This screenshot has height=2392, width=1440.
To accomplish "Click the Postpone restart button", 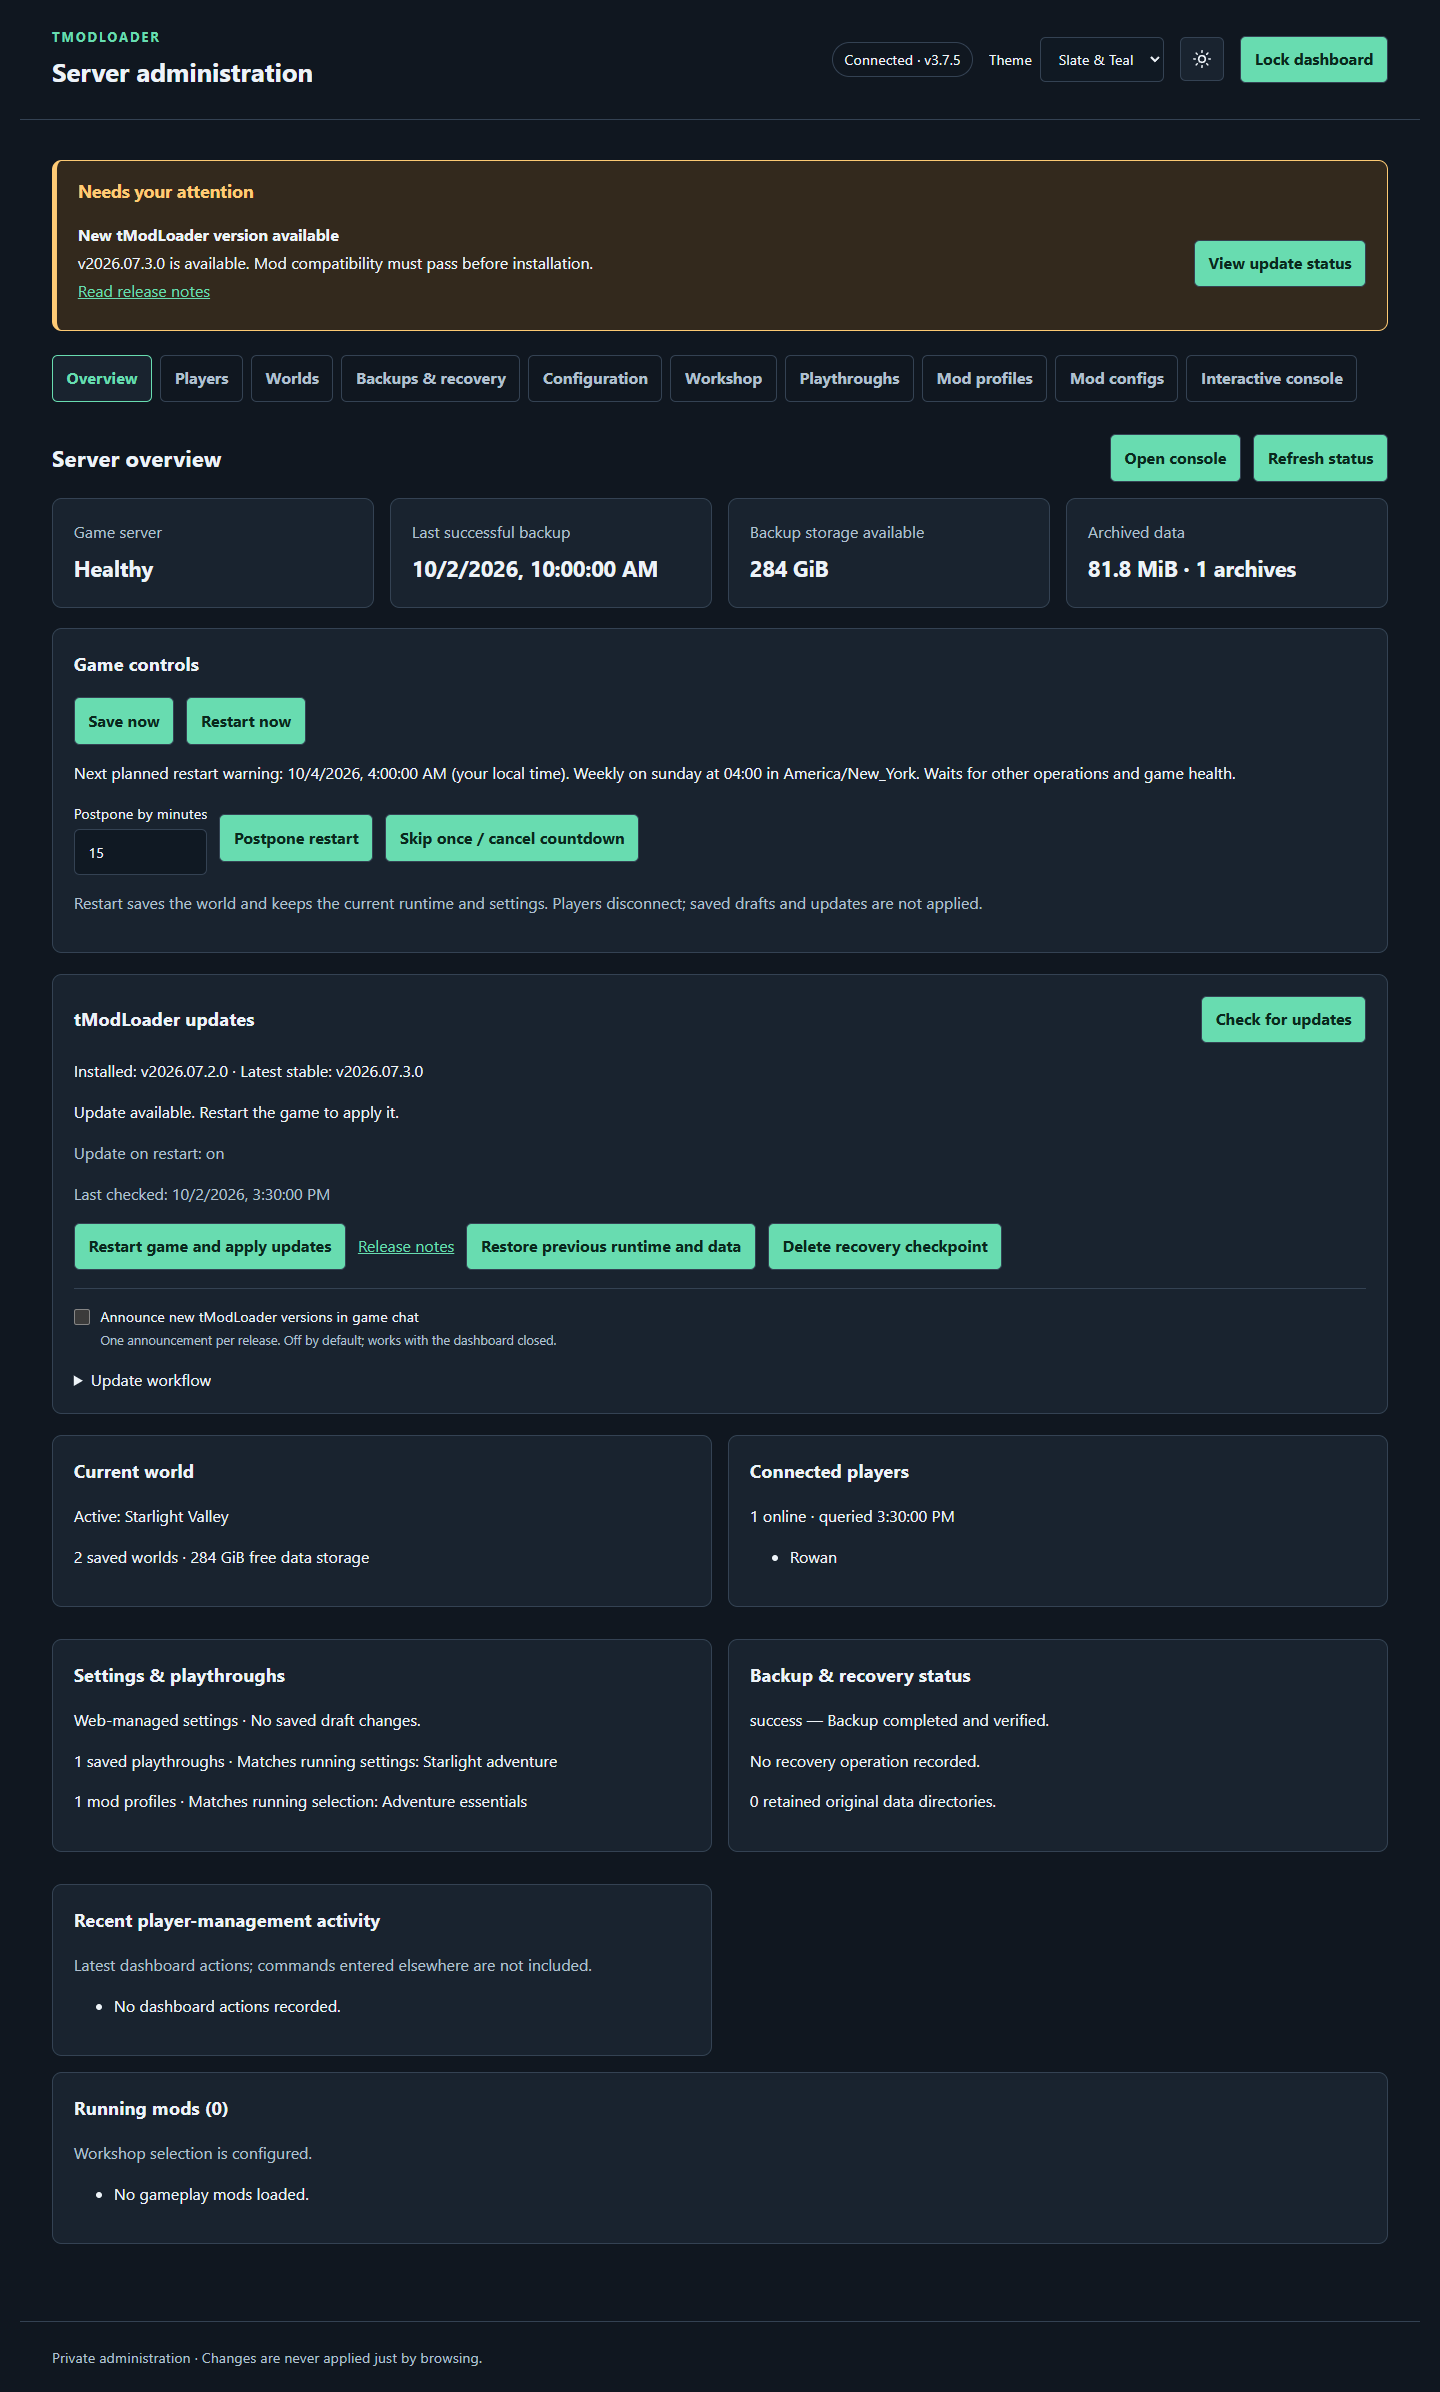I will pos(296,838).
